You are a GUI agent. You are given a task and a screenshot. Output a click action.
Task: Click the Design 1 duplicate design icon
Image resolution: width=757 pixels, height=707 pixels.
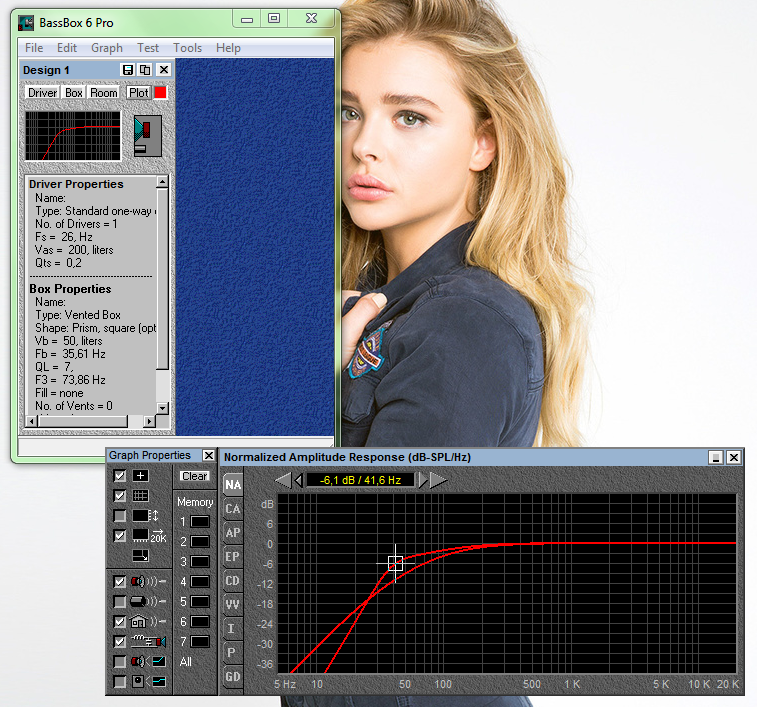click(x=145, y=70)
